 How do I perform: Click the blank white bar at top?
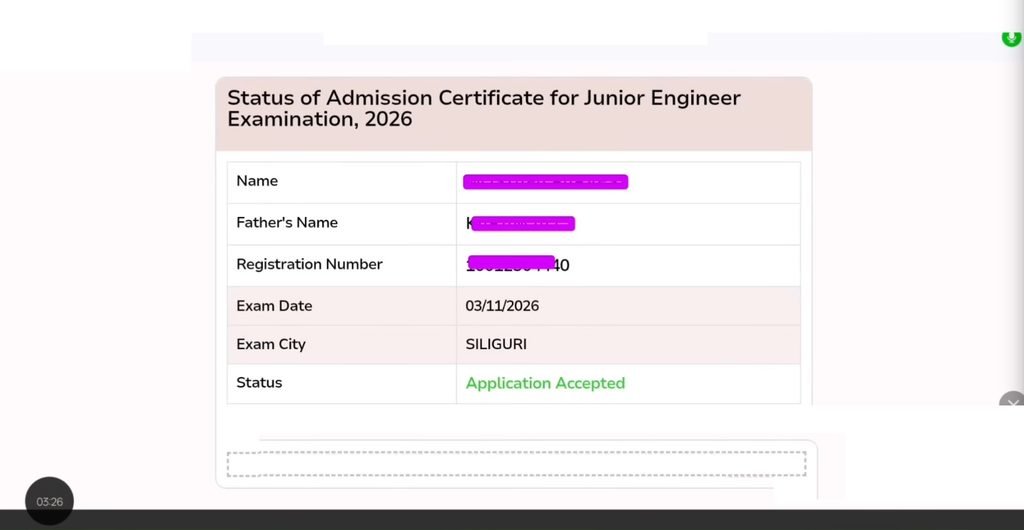[x=515, y=39]
